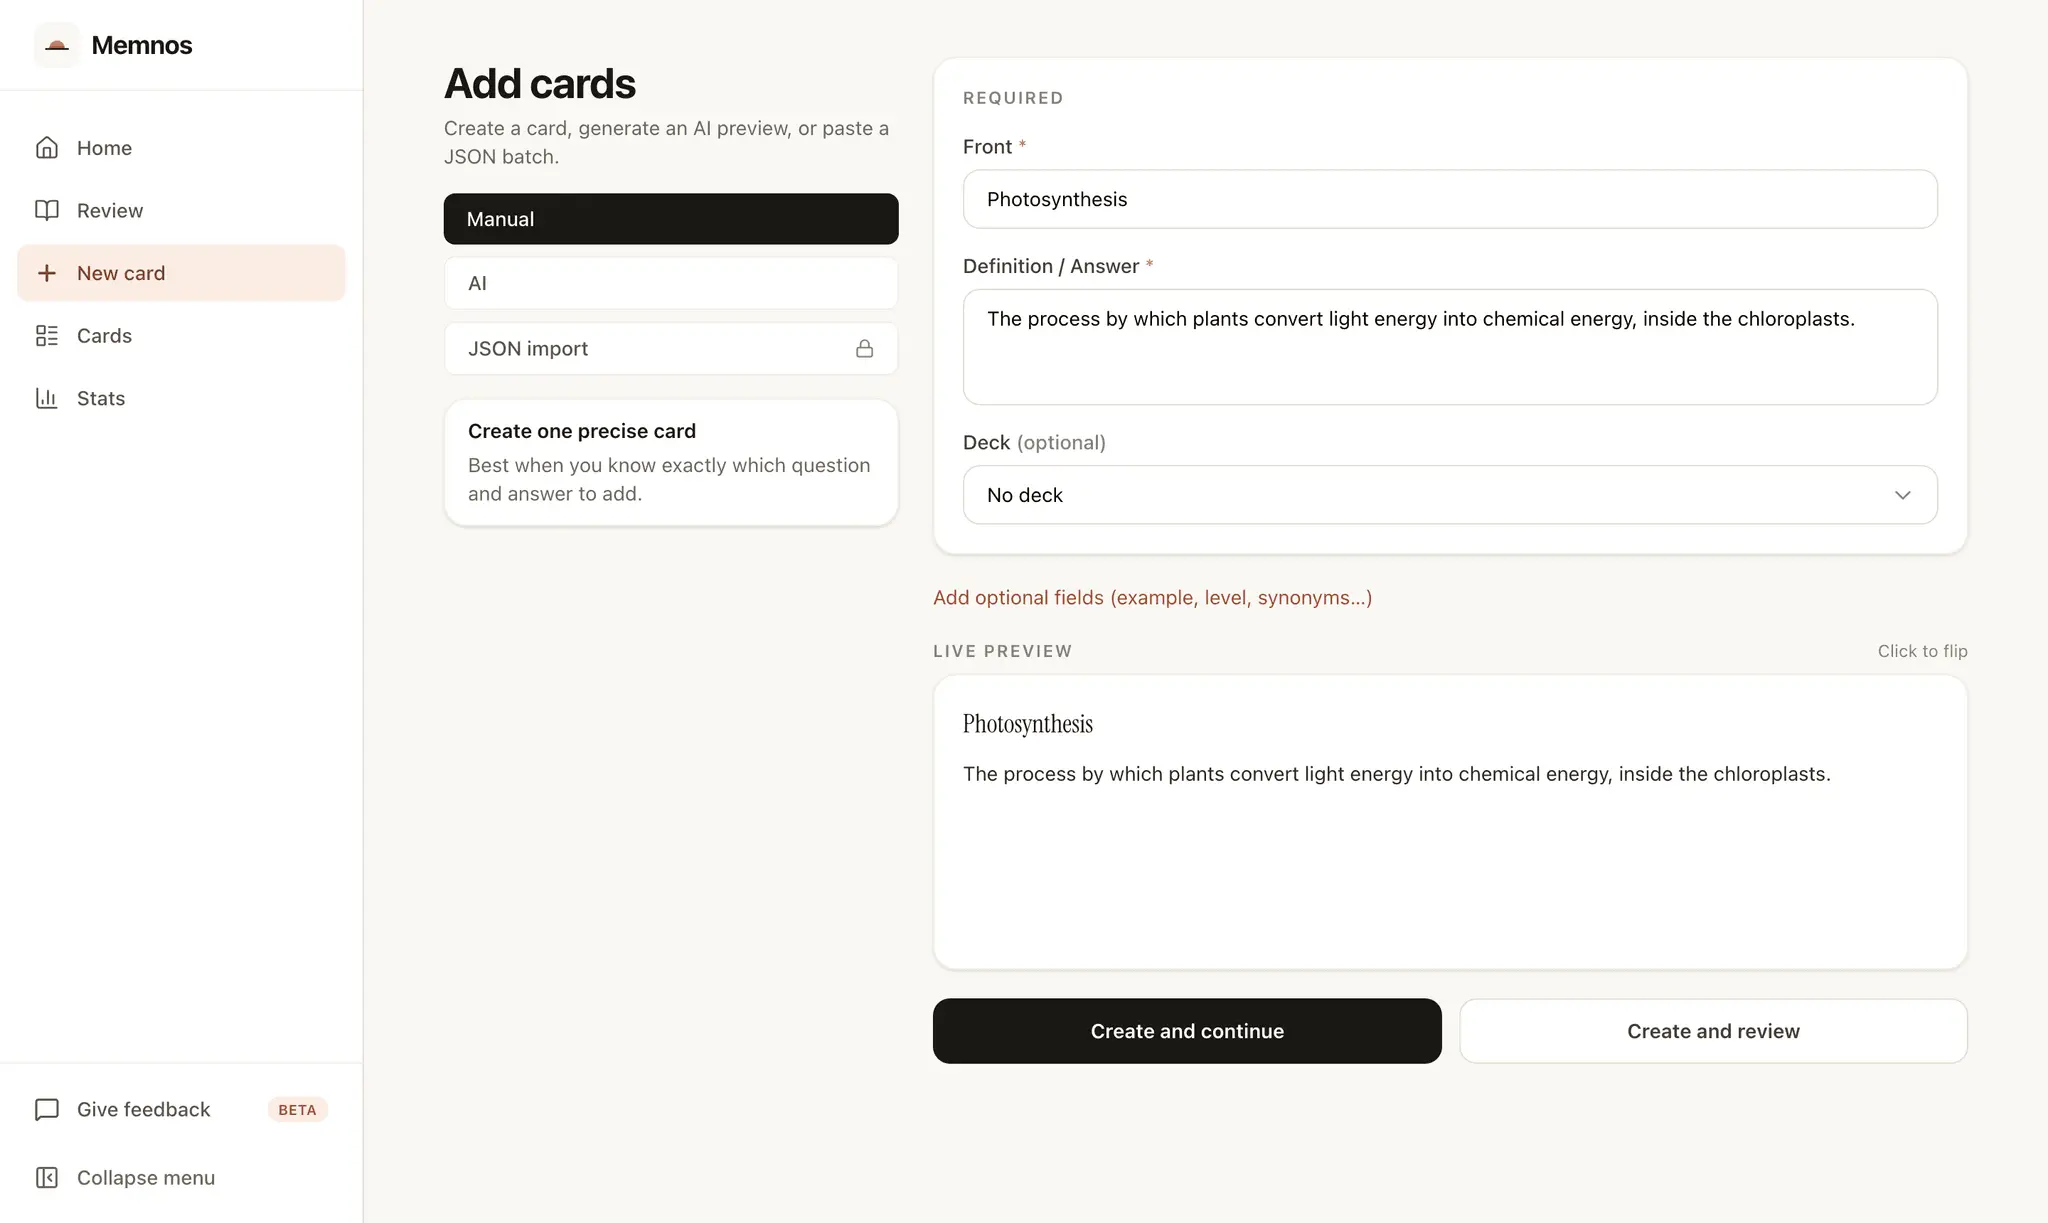The height and width of the screenshot is (1223, 2048).
Task: Expand the deck list using the chevron arrow
Action: [x=1903, y=495]
